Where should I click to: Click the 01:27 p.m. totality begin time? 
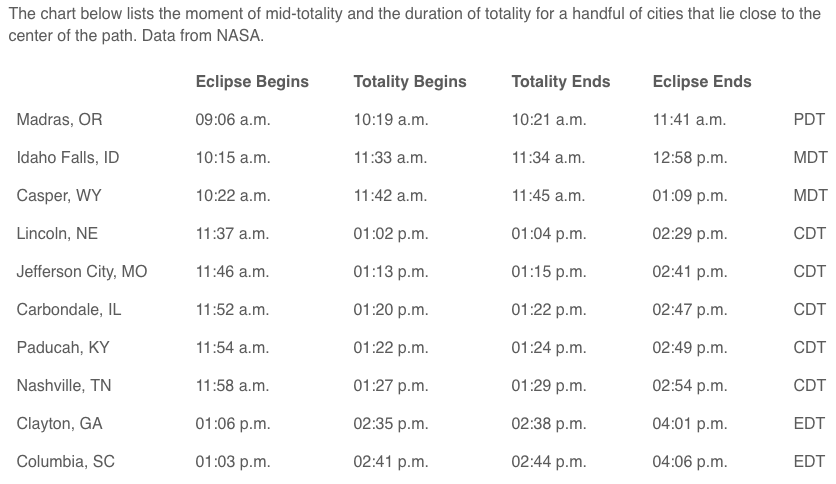tap(391, 386)
